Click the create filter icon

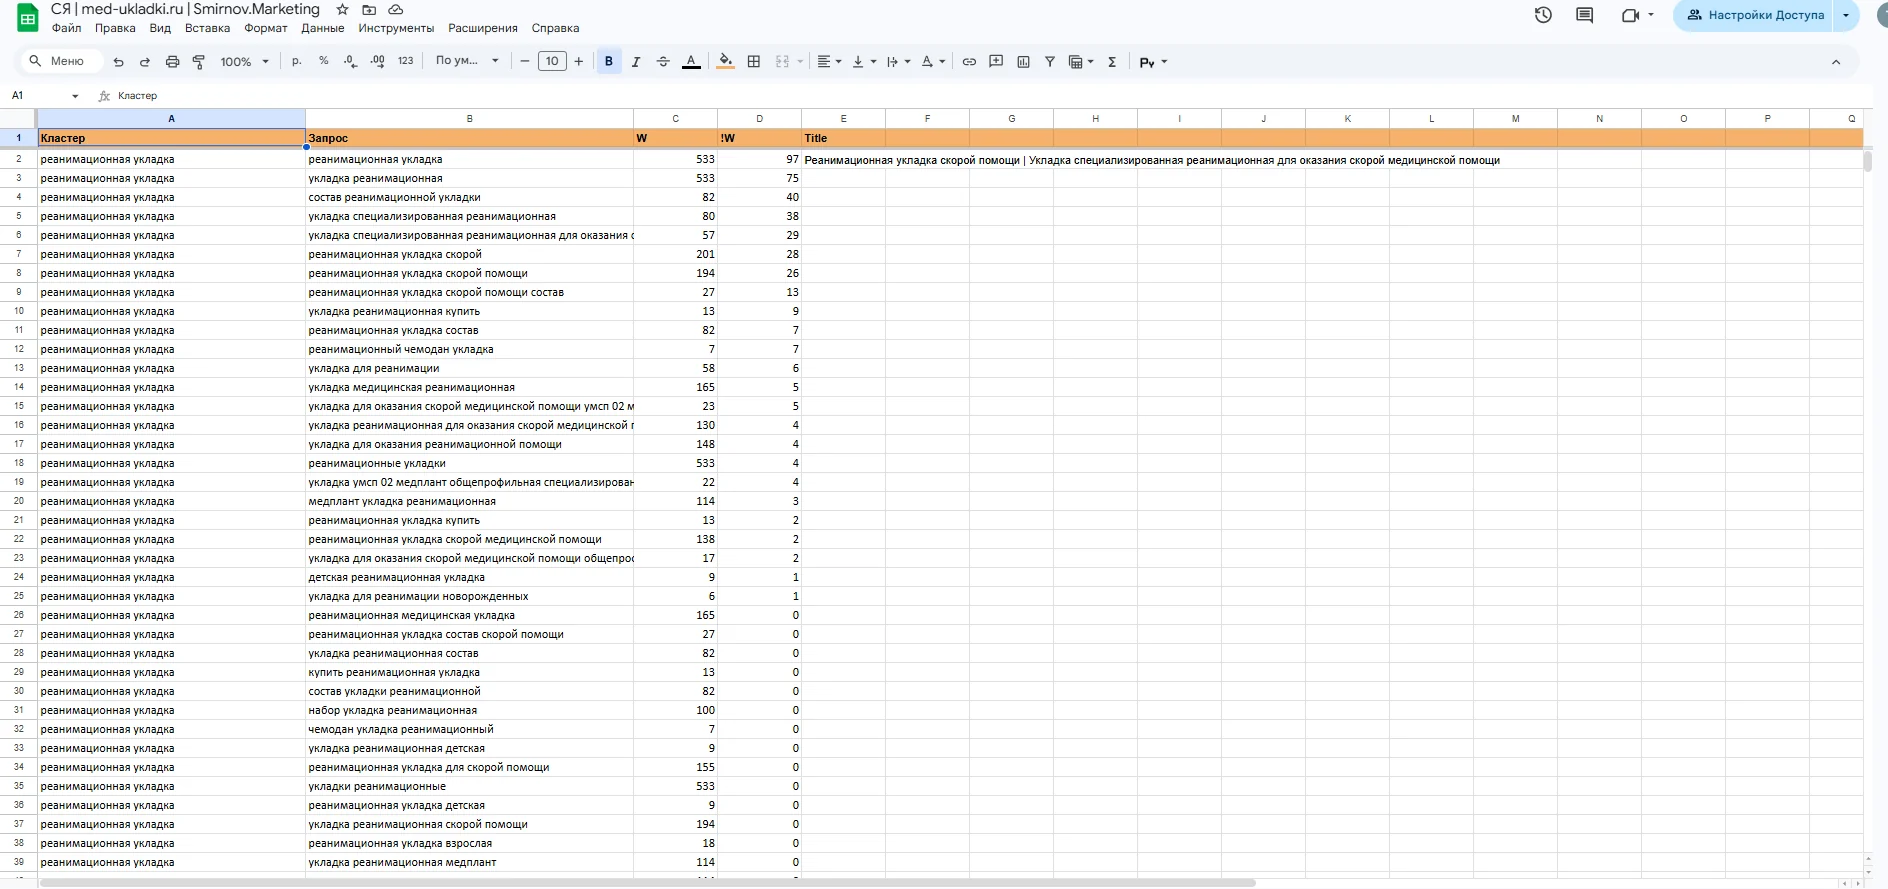1050,62
